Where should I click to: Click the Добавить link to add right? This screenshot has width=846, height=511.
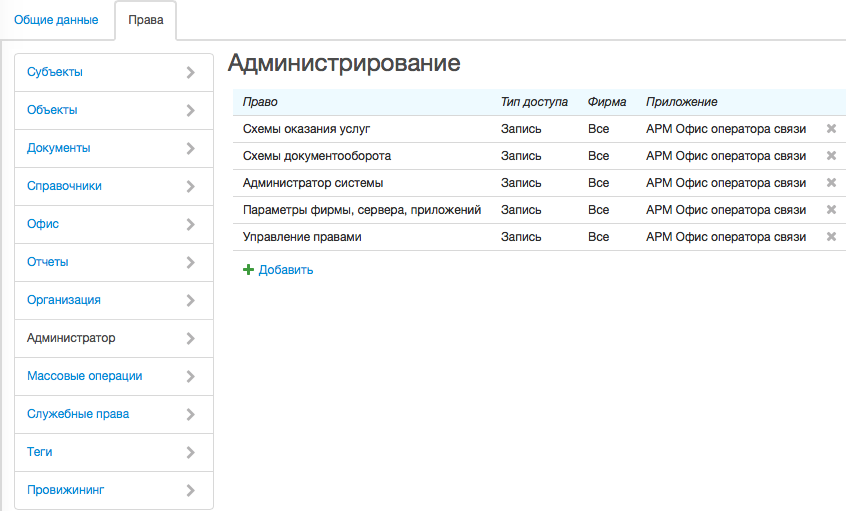coord(285,270)
